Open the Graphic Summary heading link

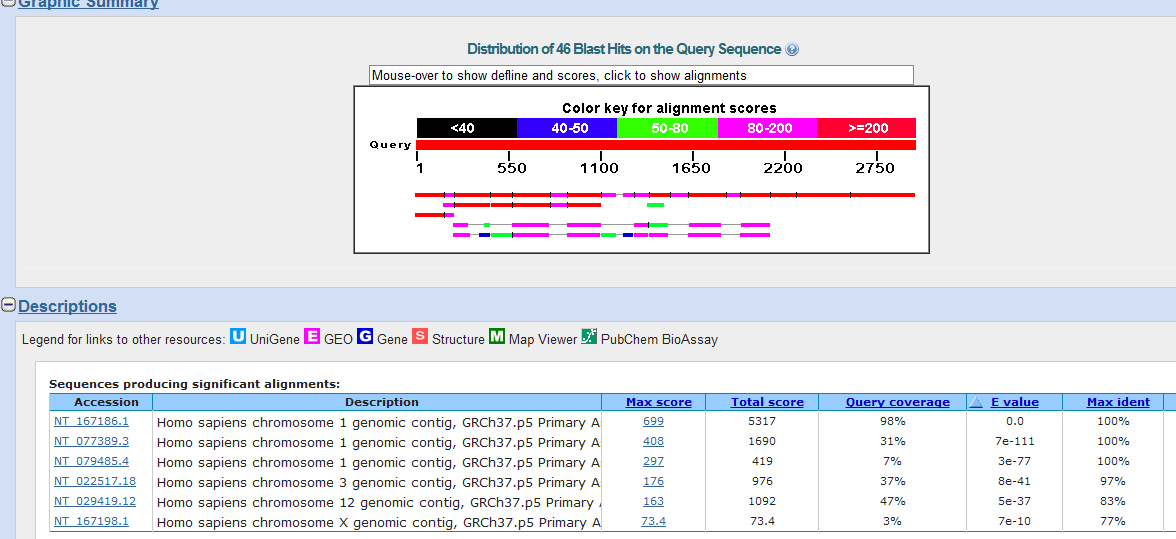[88, 4]
